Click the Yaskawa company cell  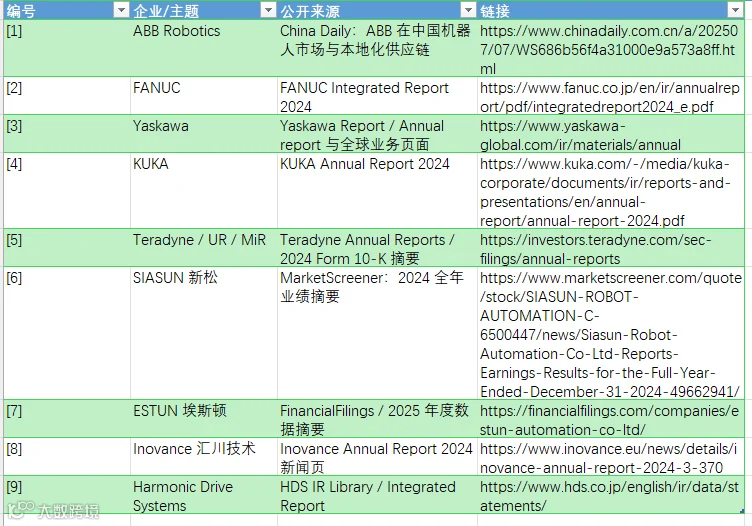click(203, 134)
